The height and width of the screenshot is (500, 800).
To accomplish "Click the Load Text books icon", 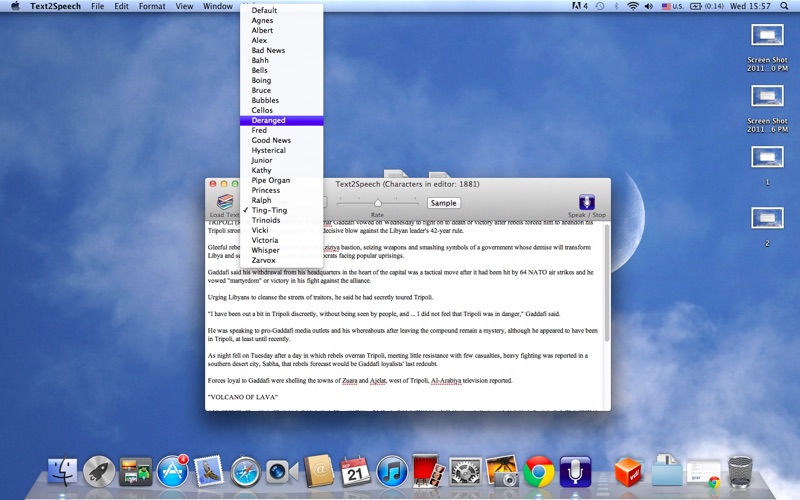I will click(225, 202).
